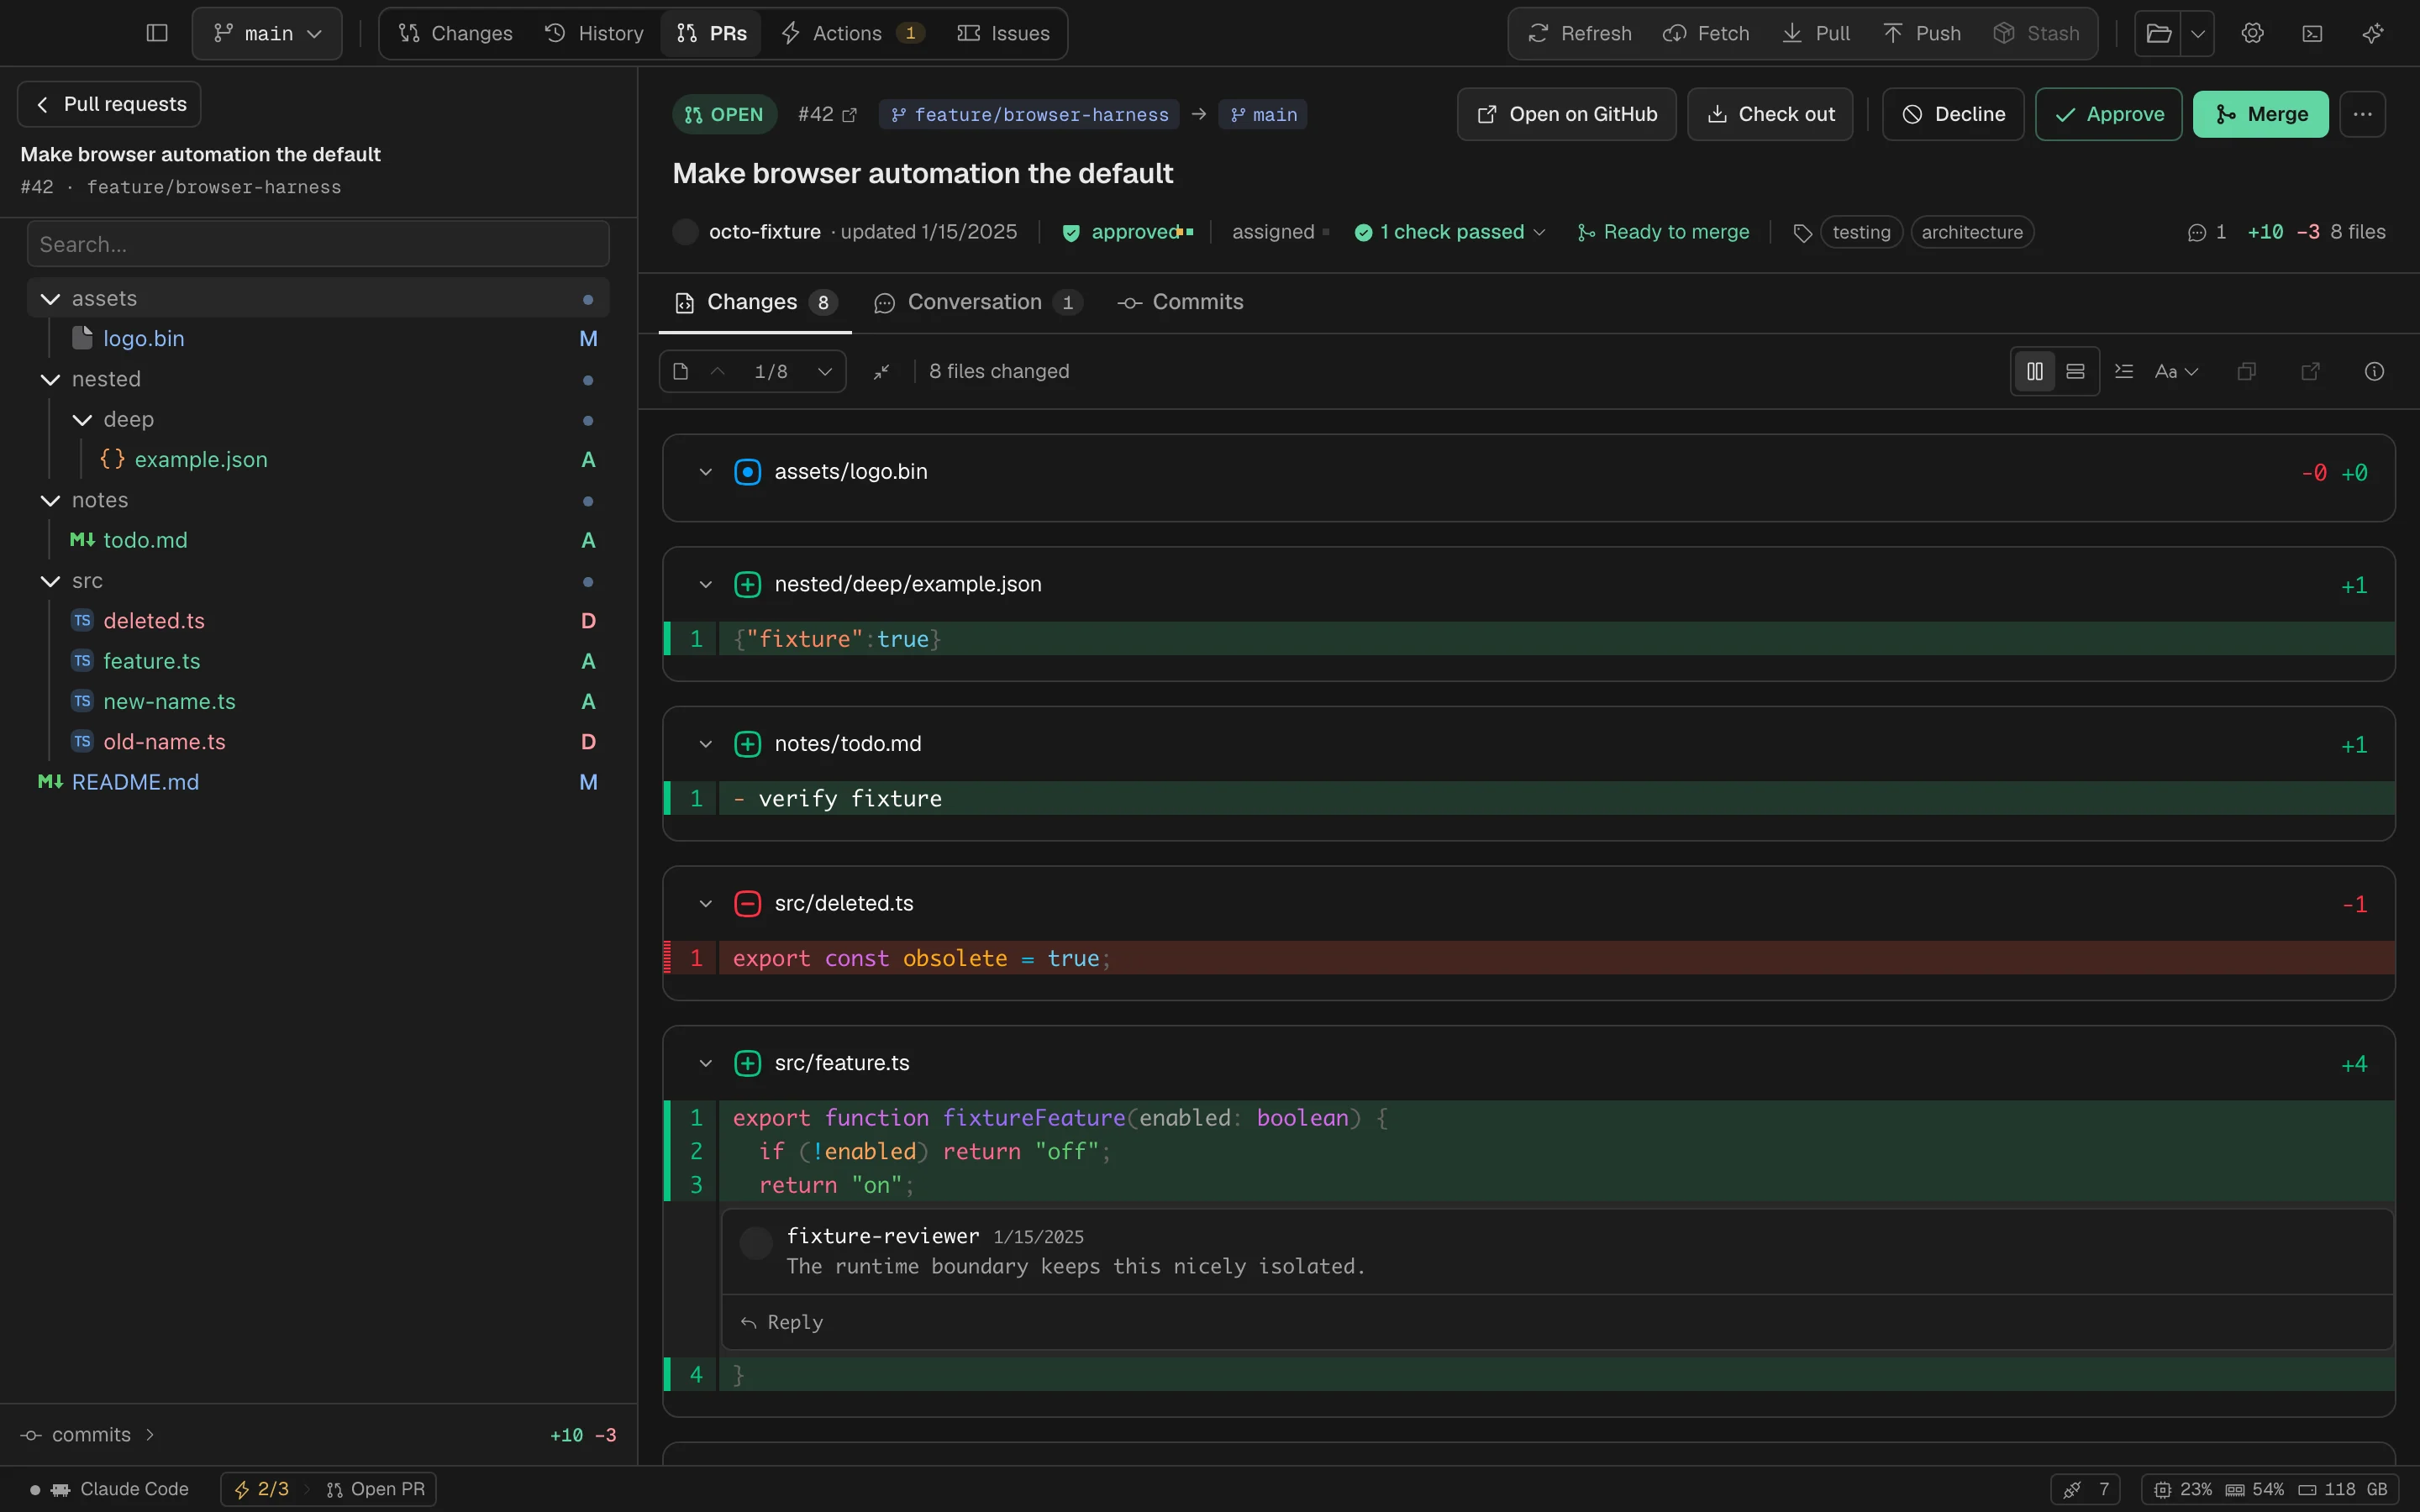Toggle the plus marker on src/feature.ts
2420x1512 pixels.
pos(747,1063)
